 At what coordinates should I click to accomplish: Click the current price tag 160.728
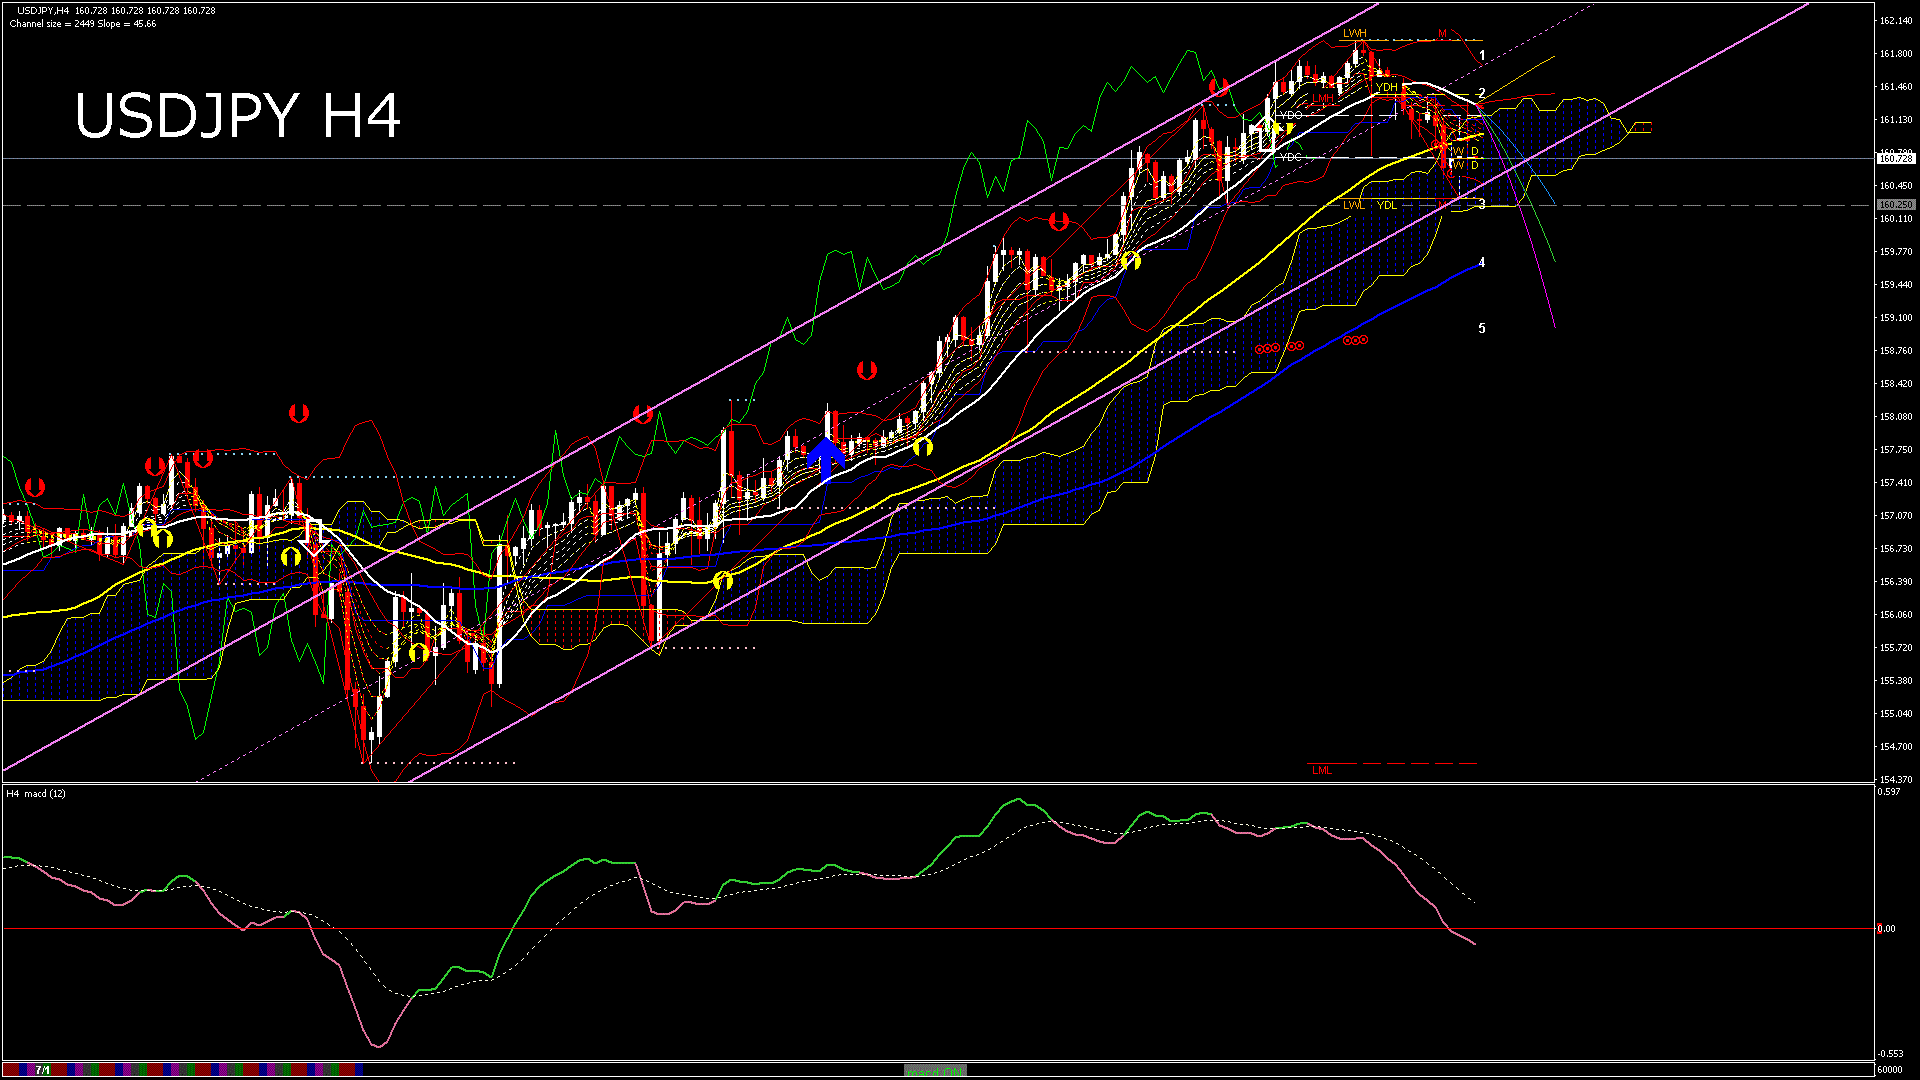[x=1895, y=158]
